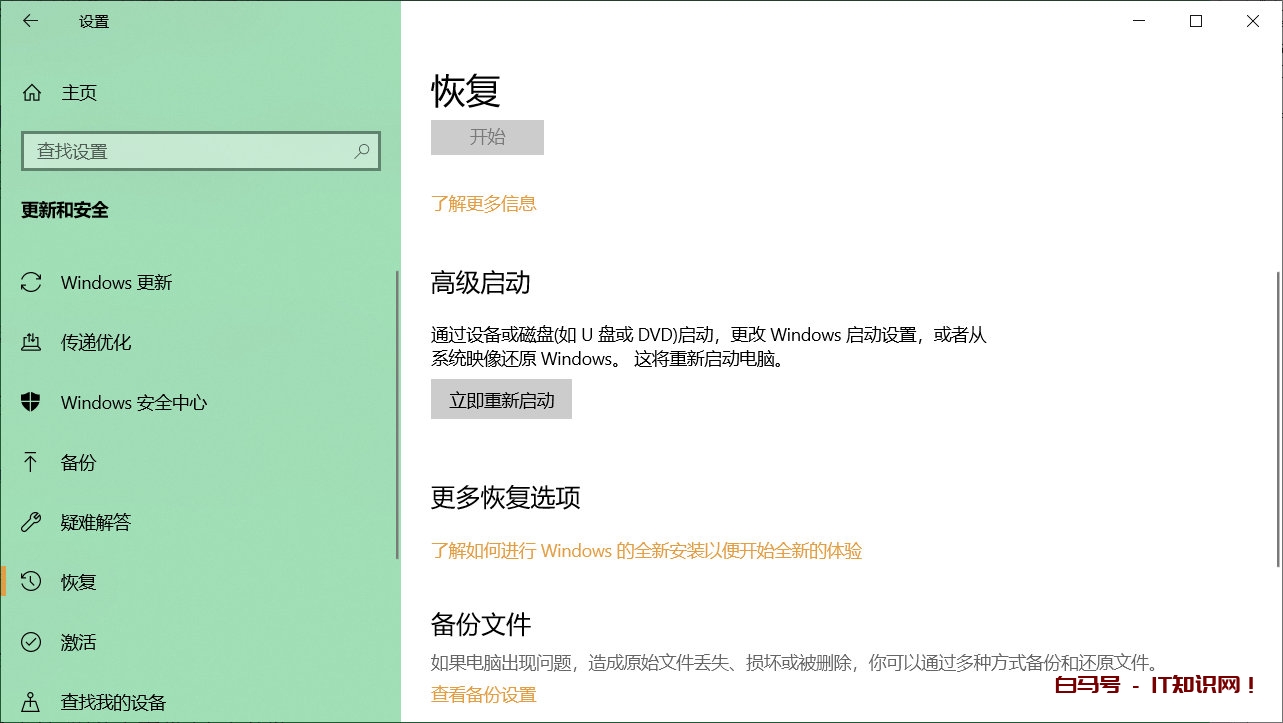Image resolution: width=1283 pixels, height=723 pixels.
Task: Click the disabled 开始 reset button
Action: pos(487,137)
